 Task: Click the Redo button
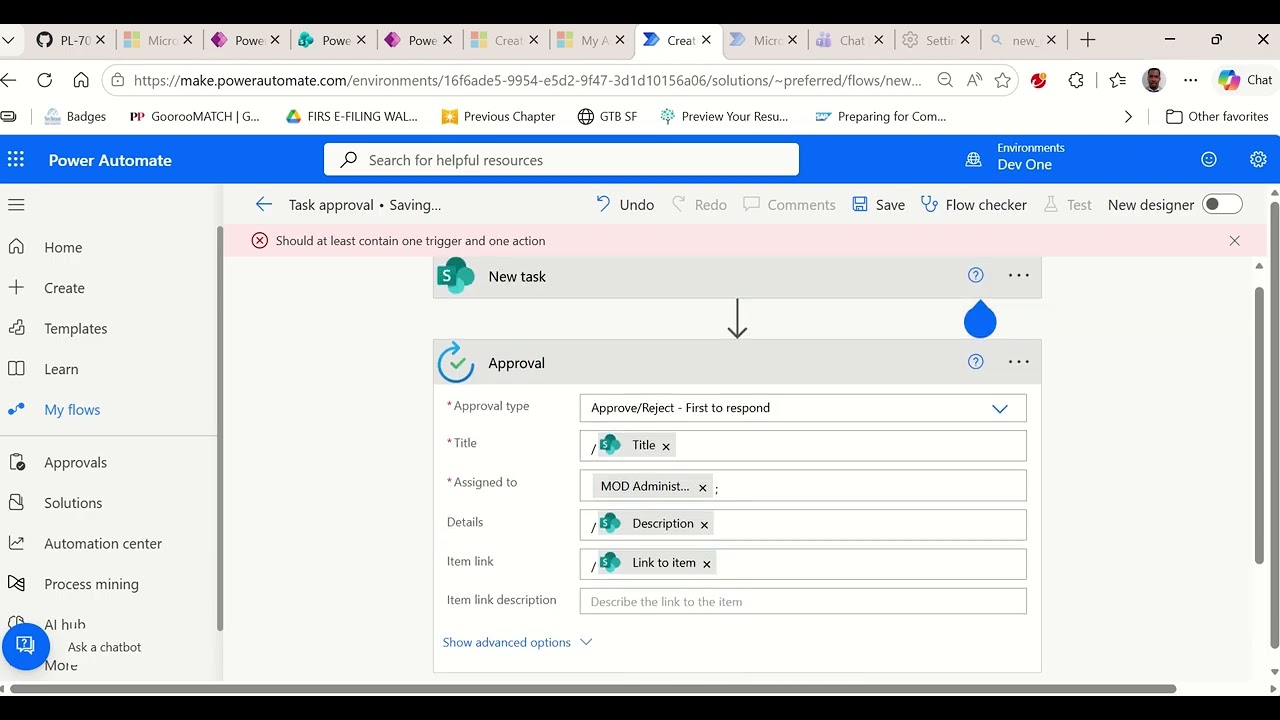point(699,204)
